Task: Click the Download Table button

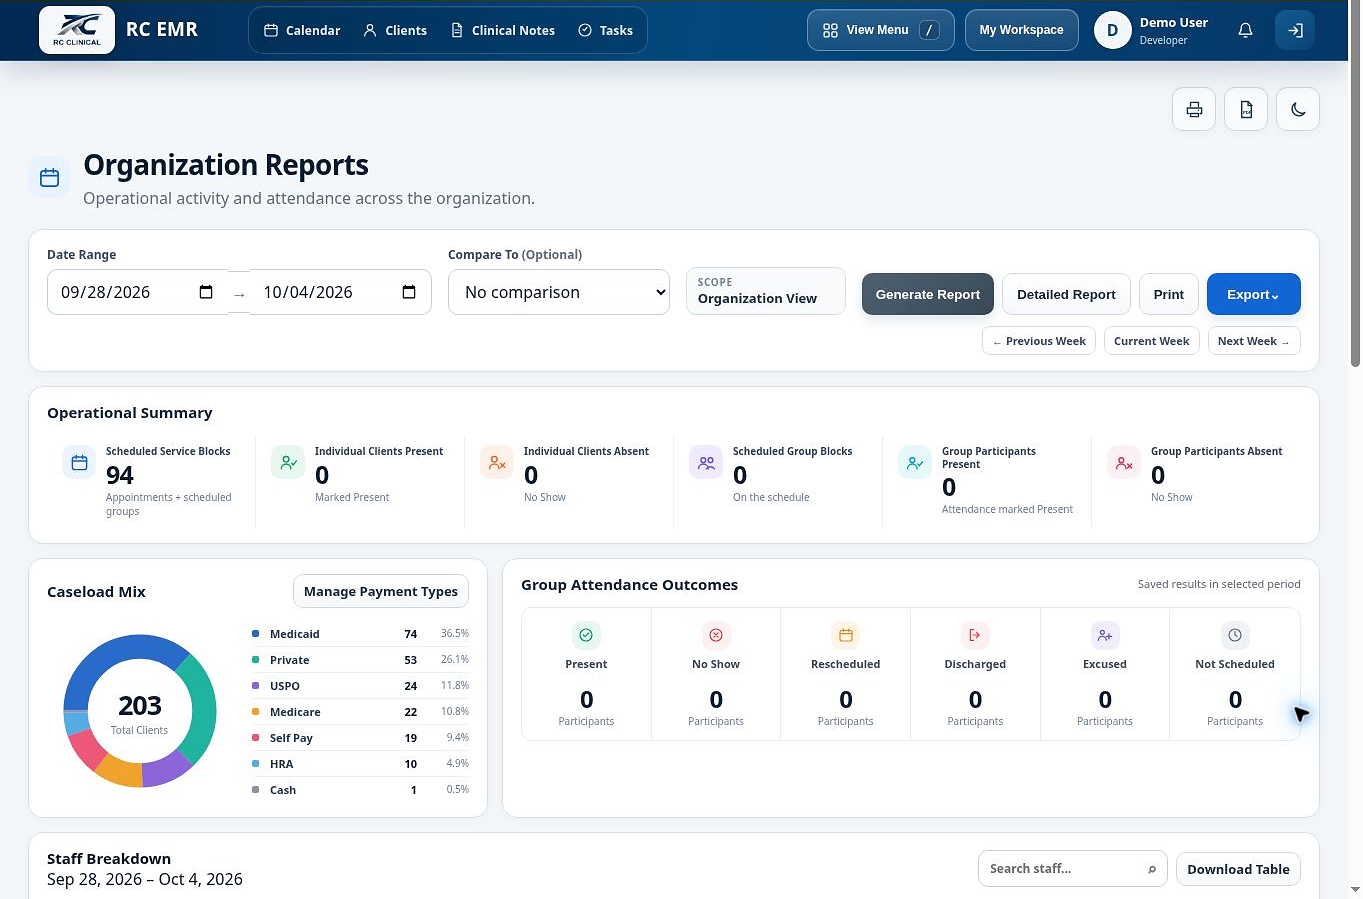Action: click(x=1238, y=869)
